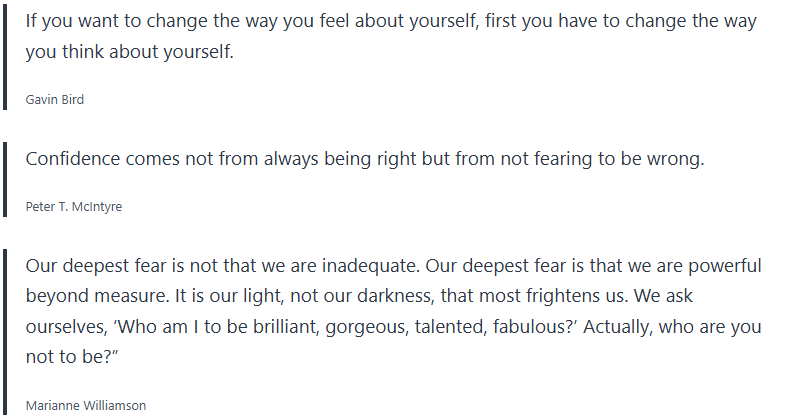Click "fearing to be wrong" in the quote
Viewport: 808px width, 420px height.
point(617,160)
